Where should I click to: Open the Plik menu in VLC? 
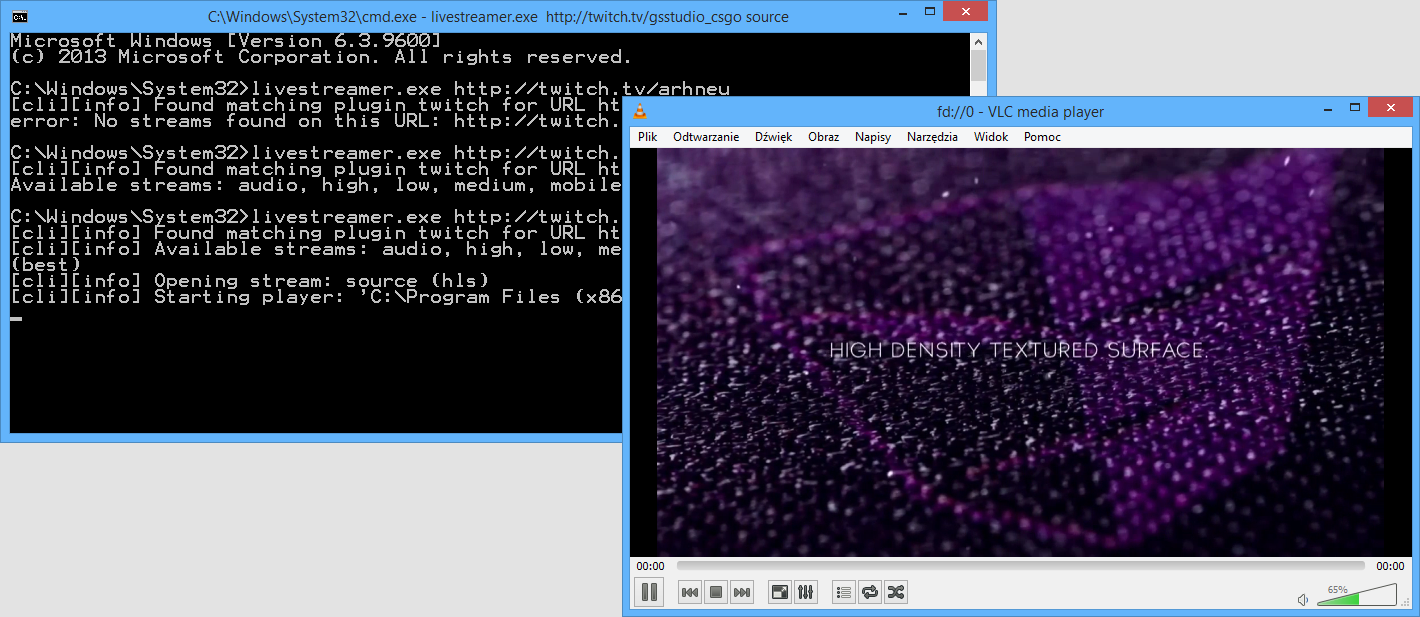click(647, 137)
